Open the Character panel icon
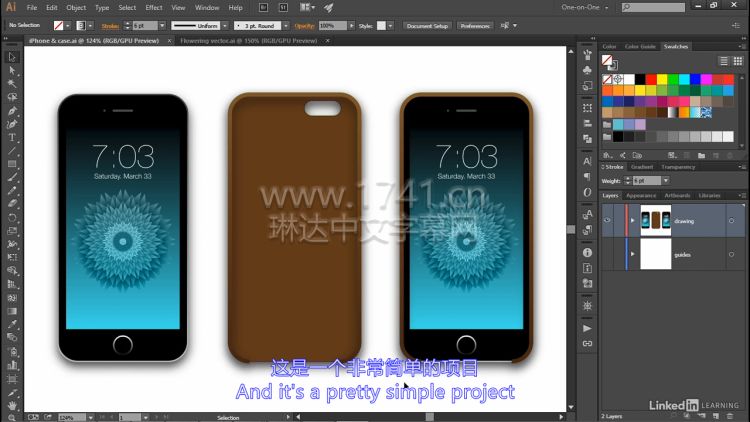 point(587,161)
